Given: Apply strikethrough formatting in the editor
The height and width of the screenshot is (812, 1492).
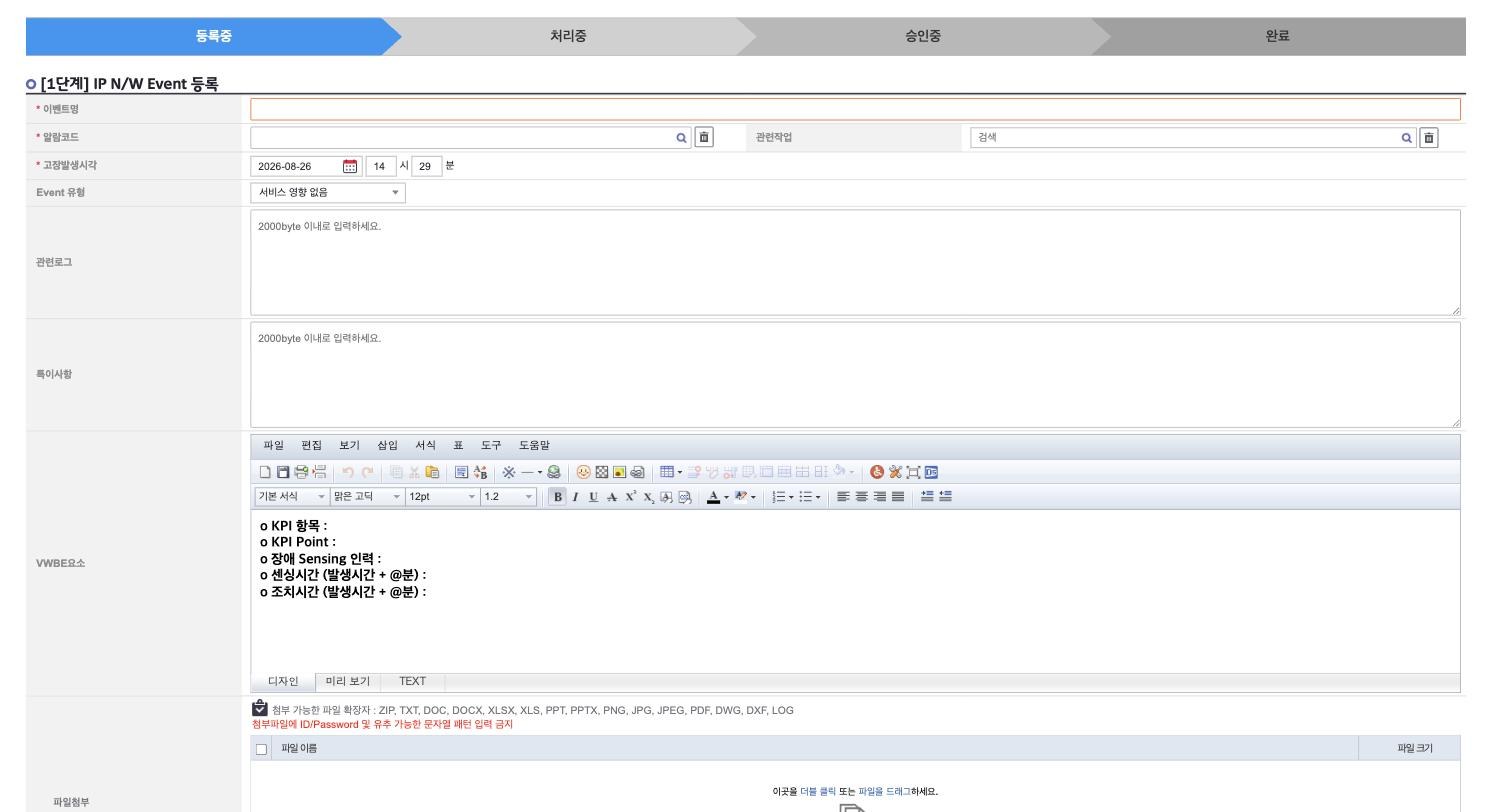Looking at the screenshot, I should point(612,497).
